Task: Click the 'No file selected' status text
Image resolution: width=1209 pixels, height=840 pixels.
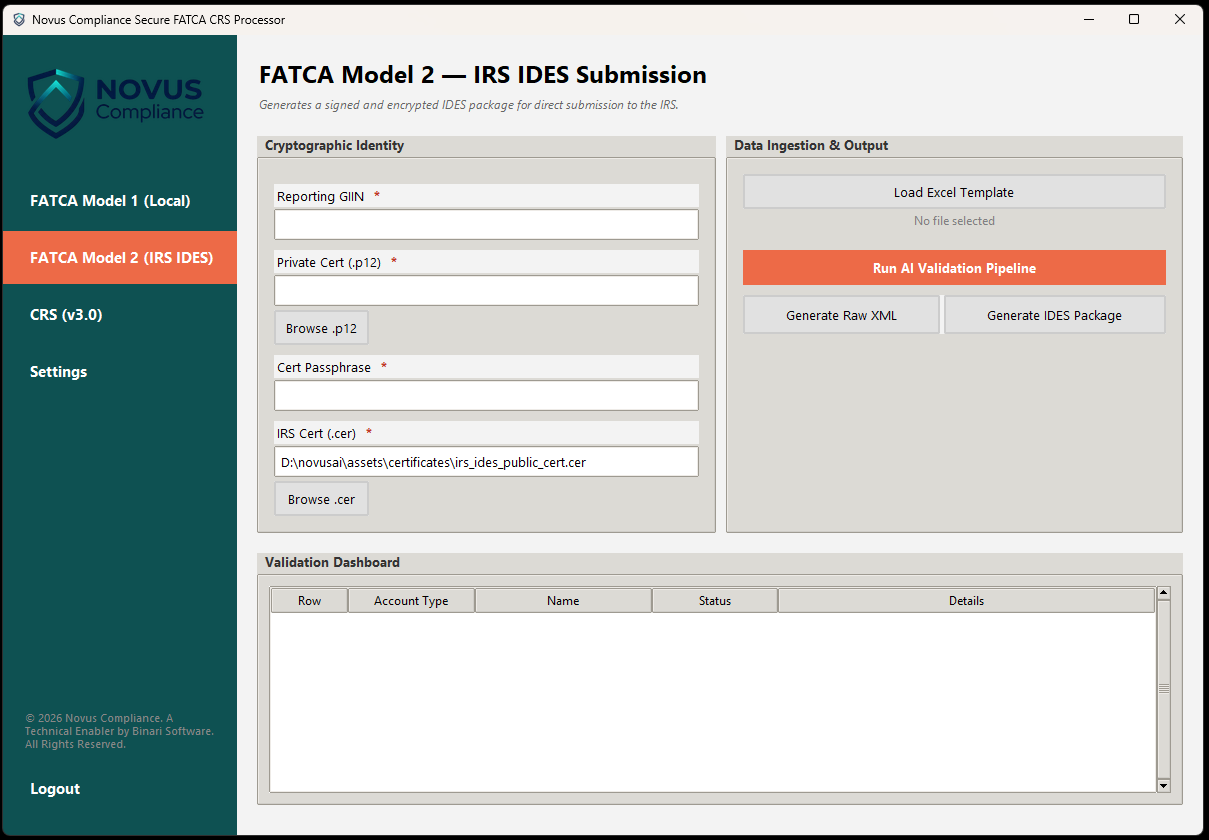Action: click(954, 221)
